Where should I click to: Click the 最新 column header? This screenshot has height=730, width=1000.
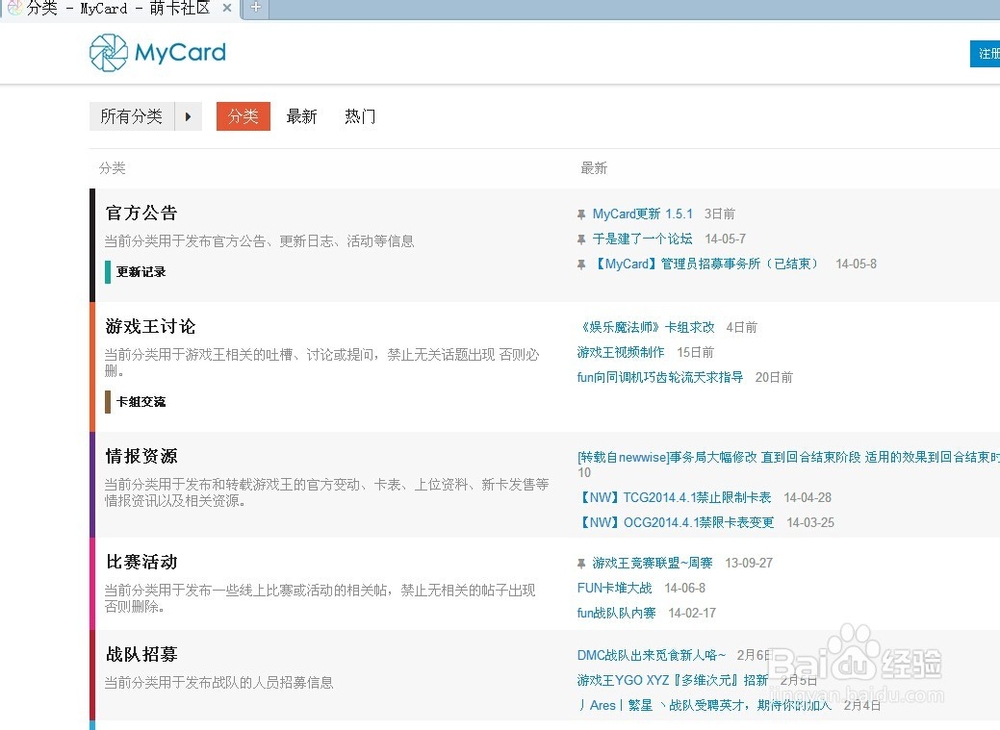pos(594,168)
